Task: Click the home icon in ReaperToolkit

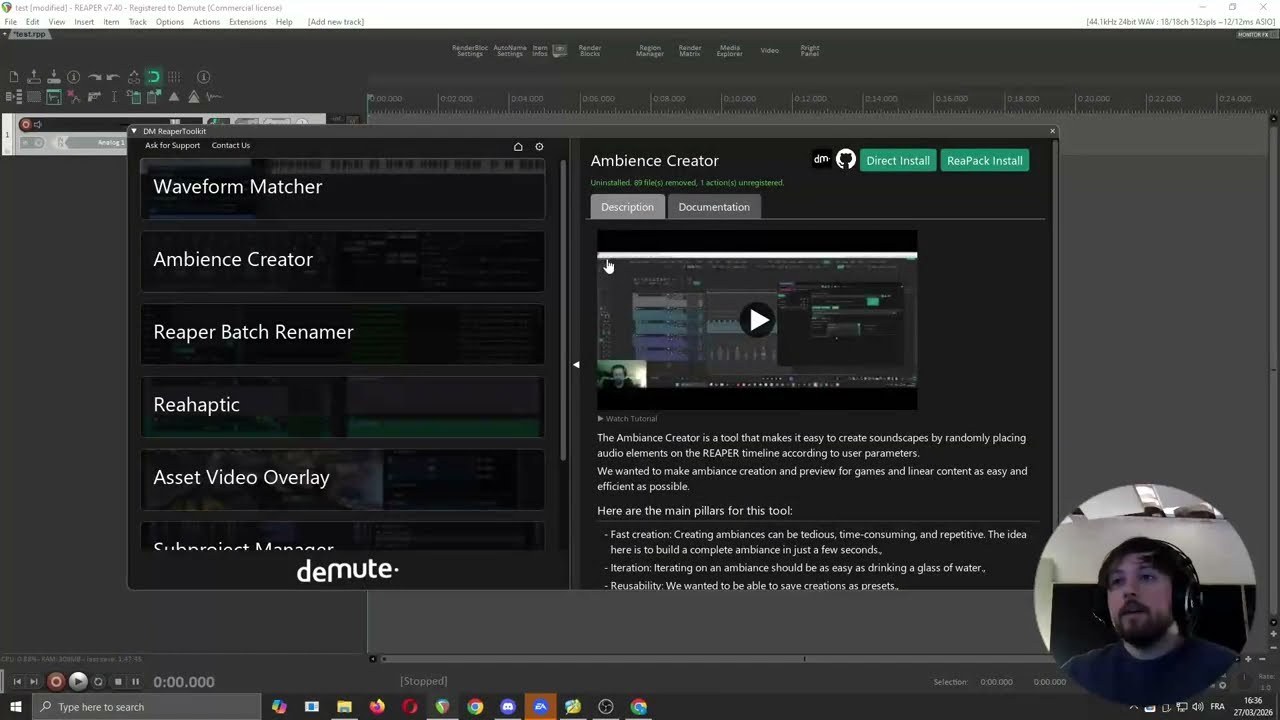Action: (x=518, y=147)
